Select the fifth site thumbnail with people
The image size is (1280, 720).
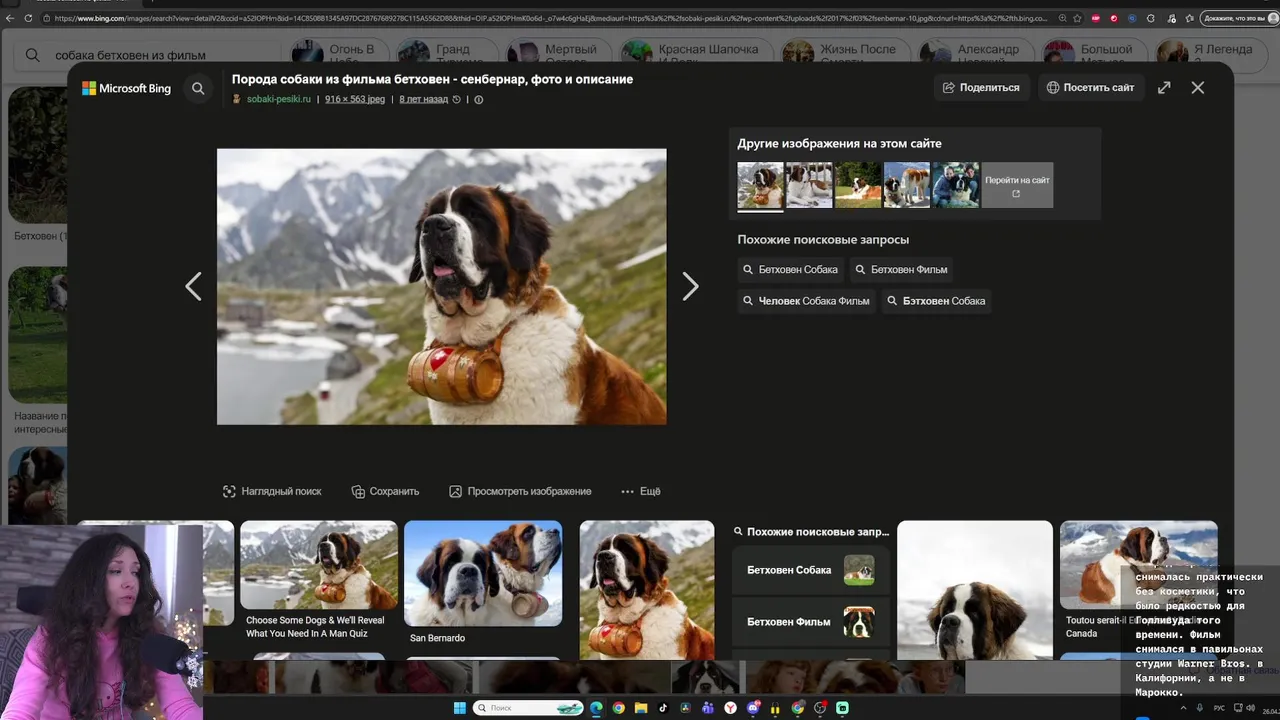click(956, 184)
